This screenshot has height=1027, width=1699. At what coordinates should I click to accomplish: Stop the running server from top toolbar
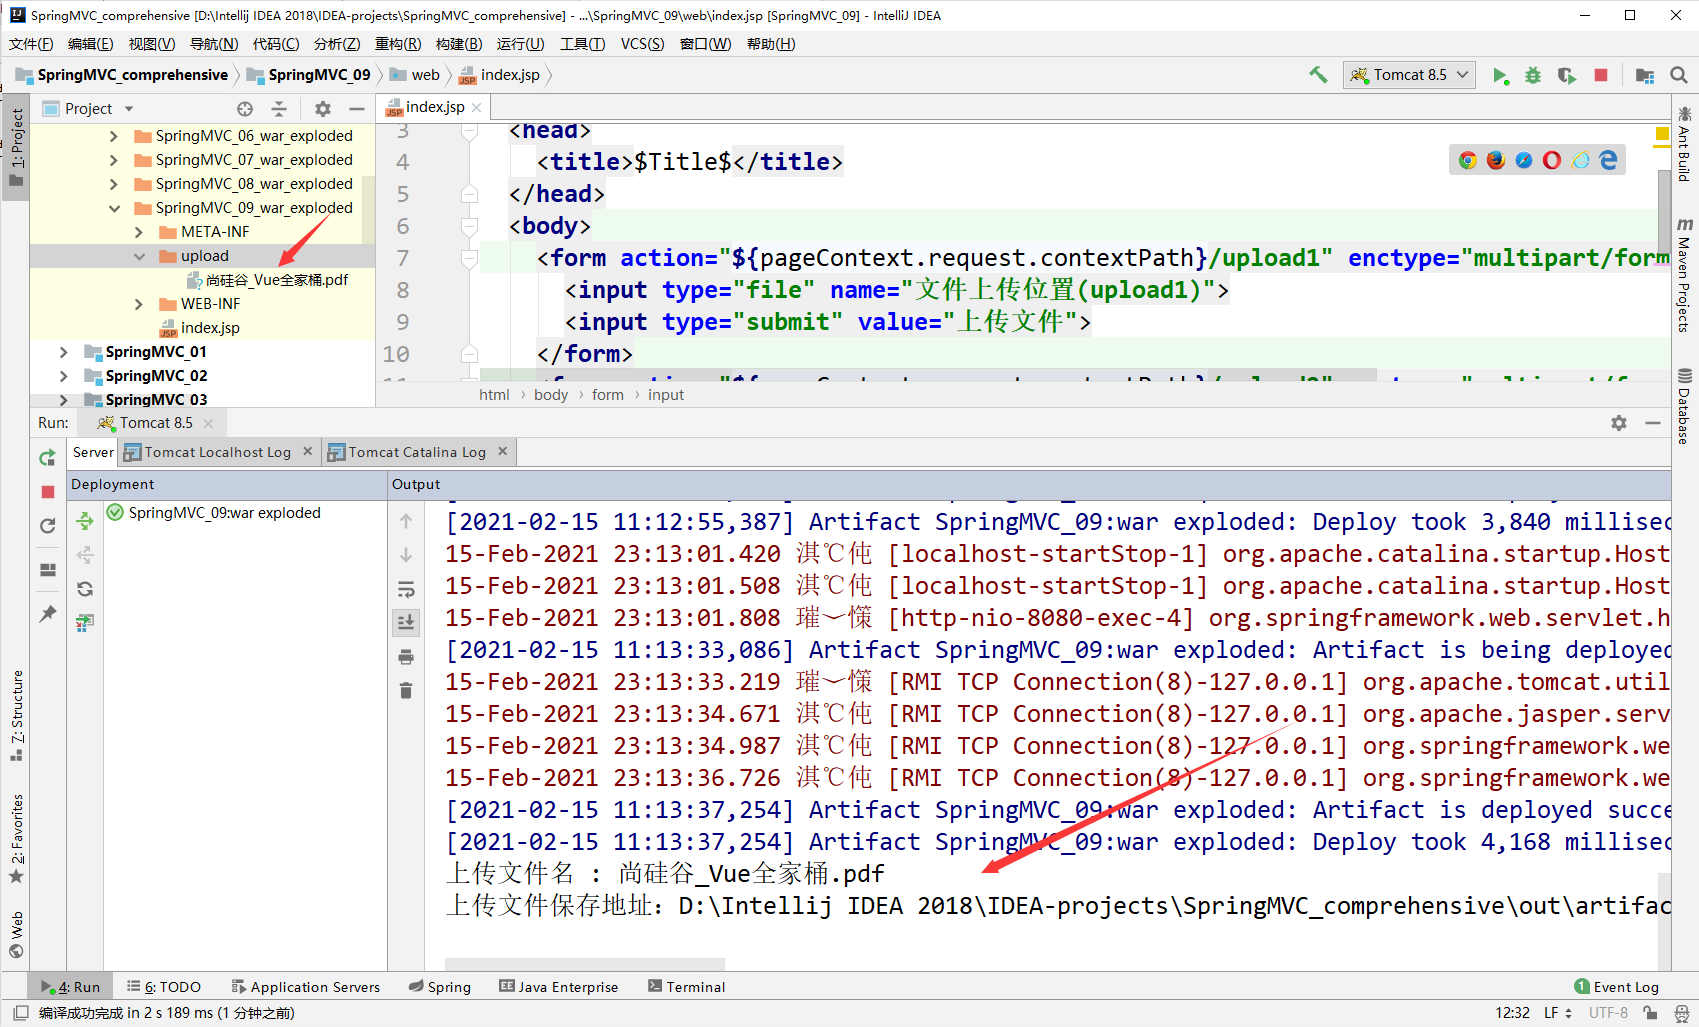(x=1601, y=76)
